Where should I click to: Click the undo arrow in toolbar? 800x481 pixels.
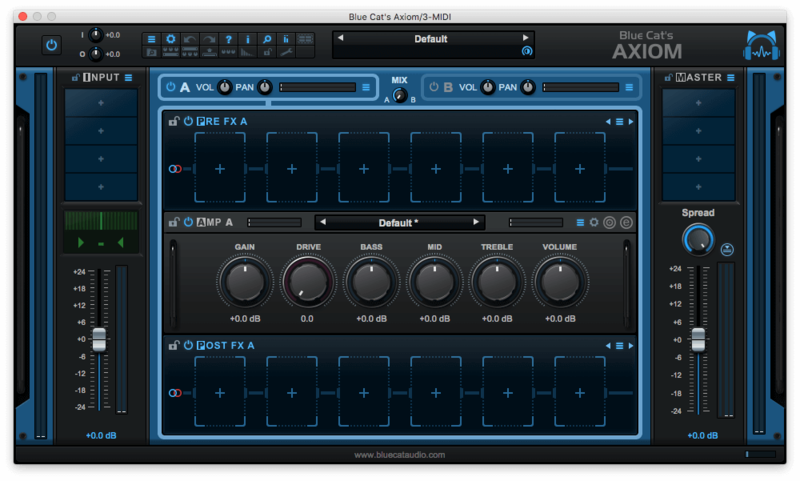(188, 39)
